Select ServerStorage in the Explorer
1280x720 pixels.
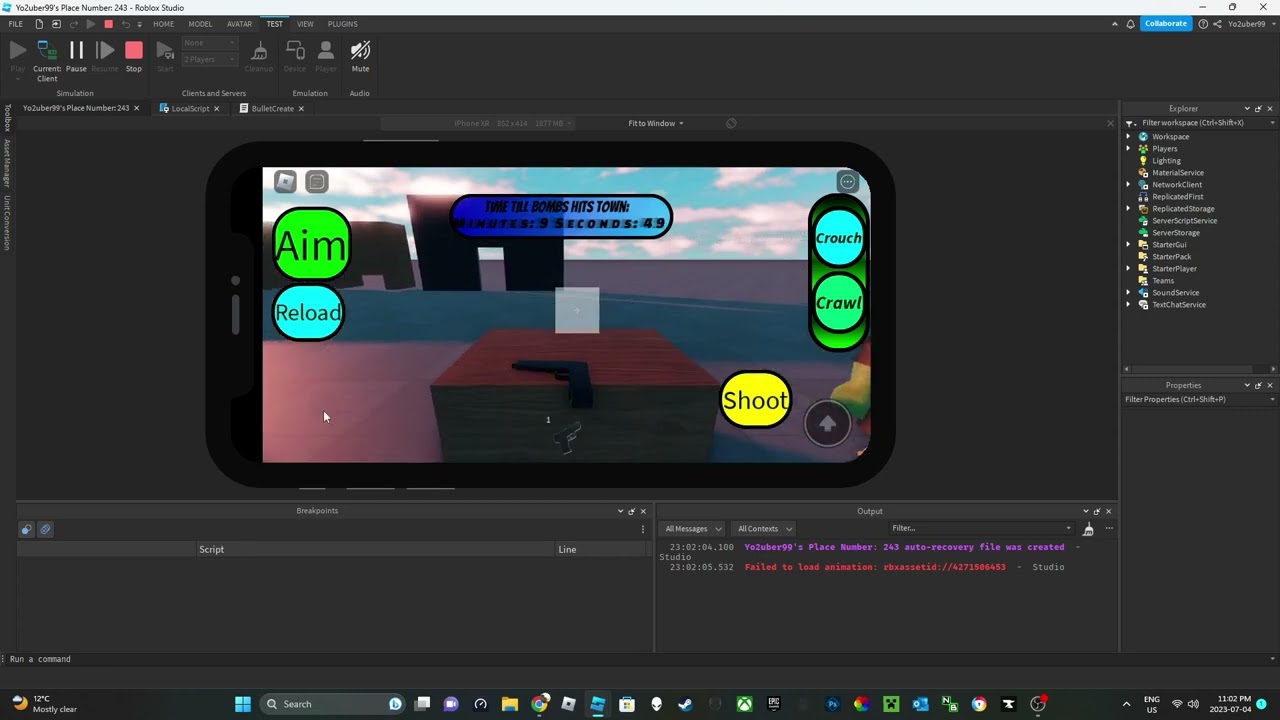(1175, 232)
